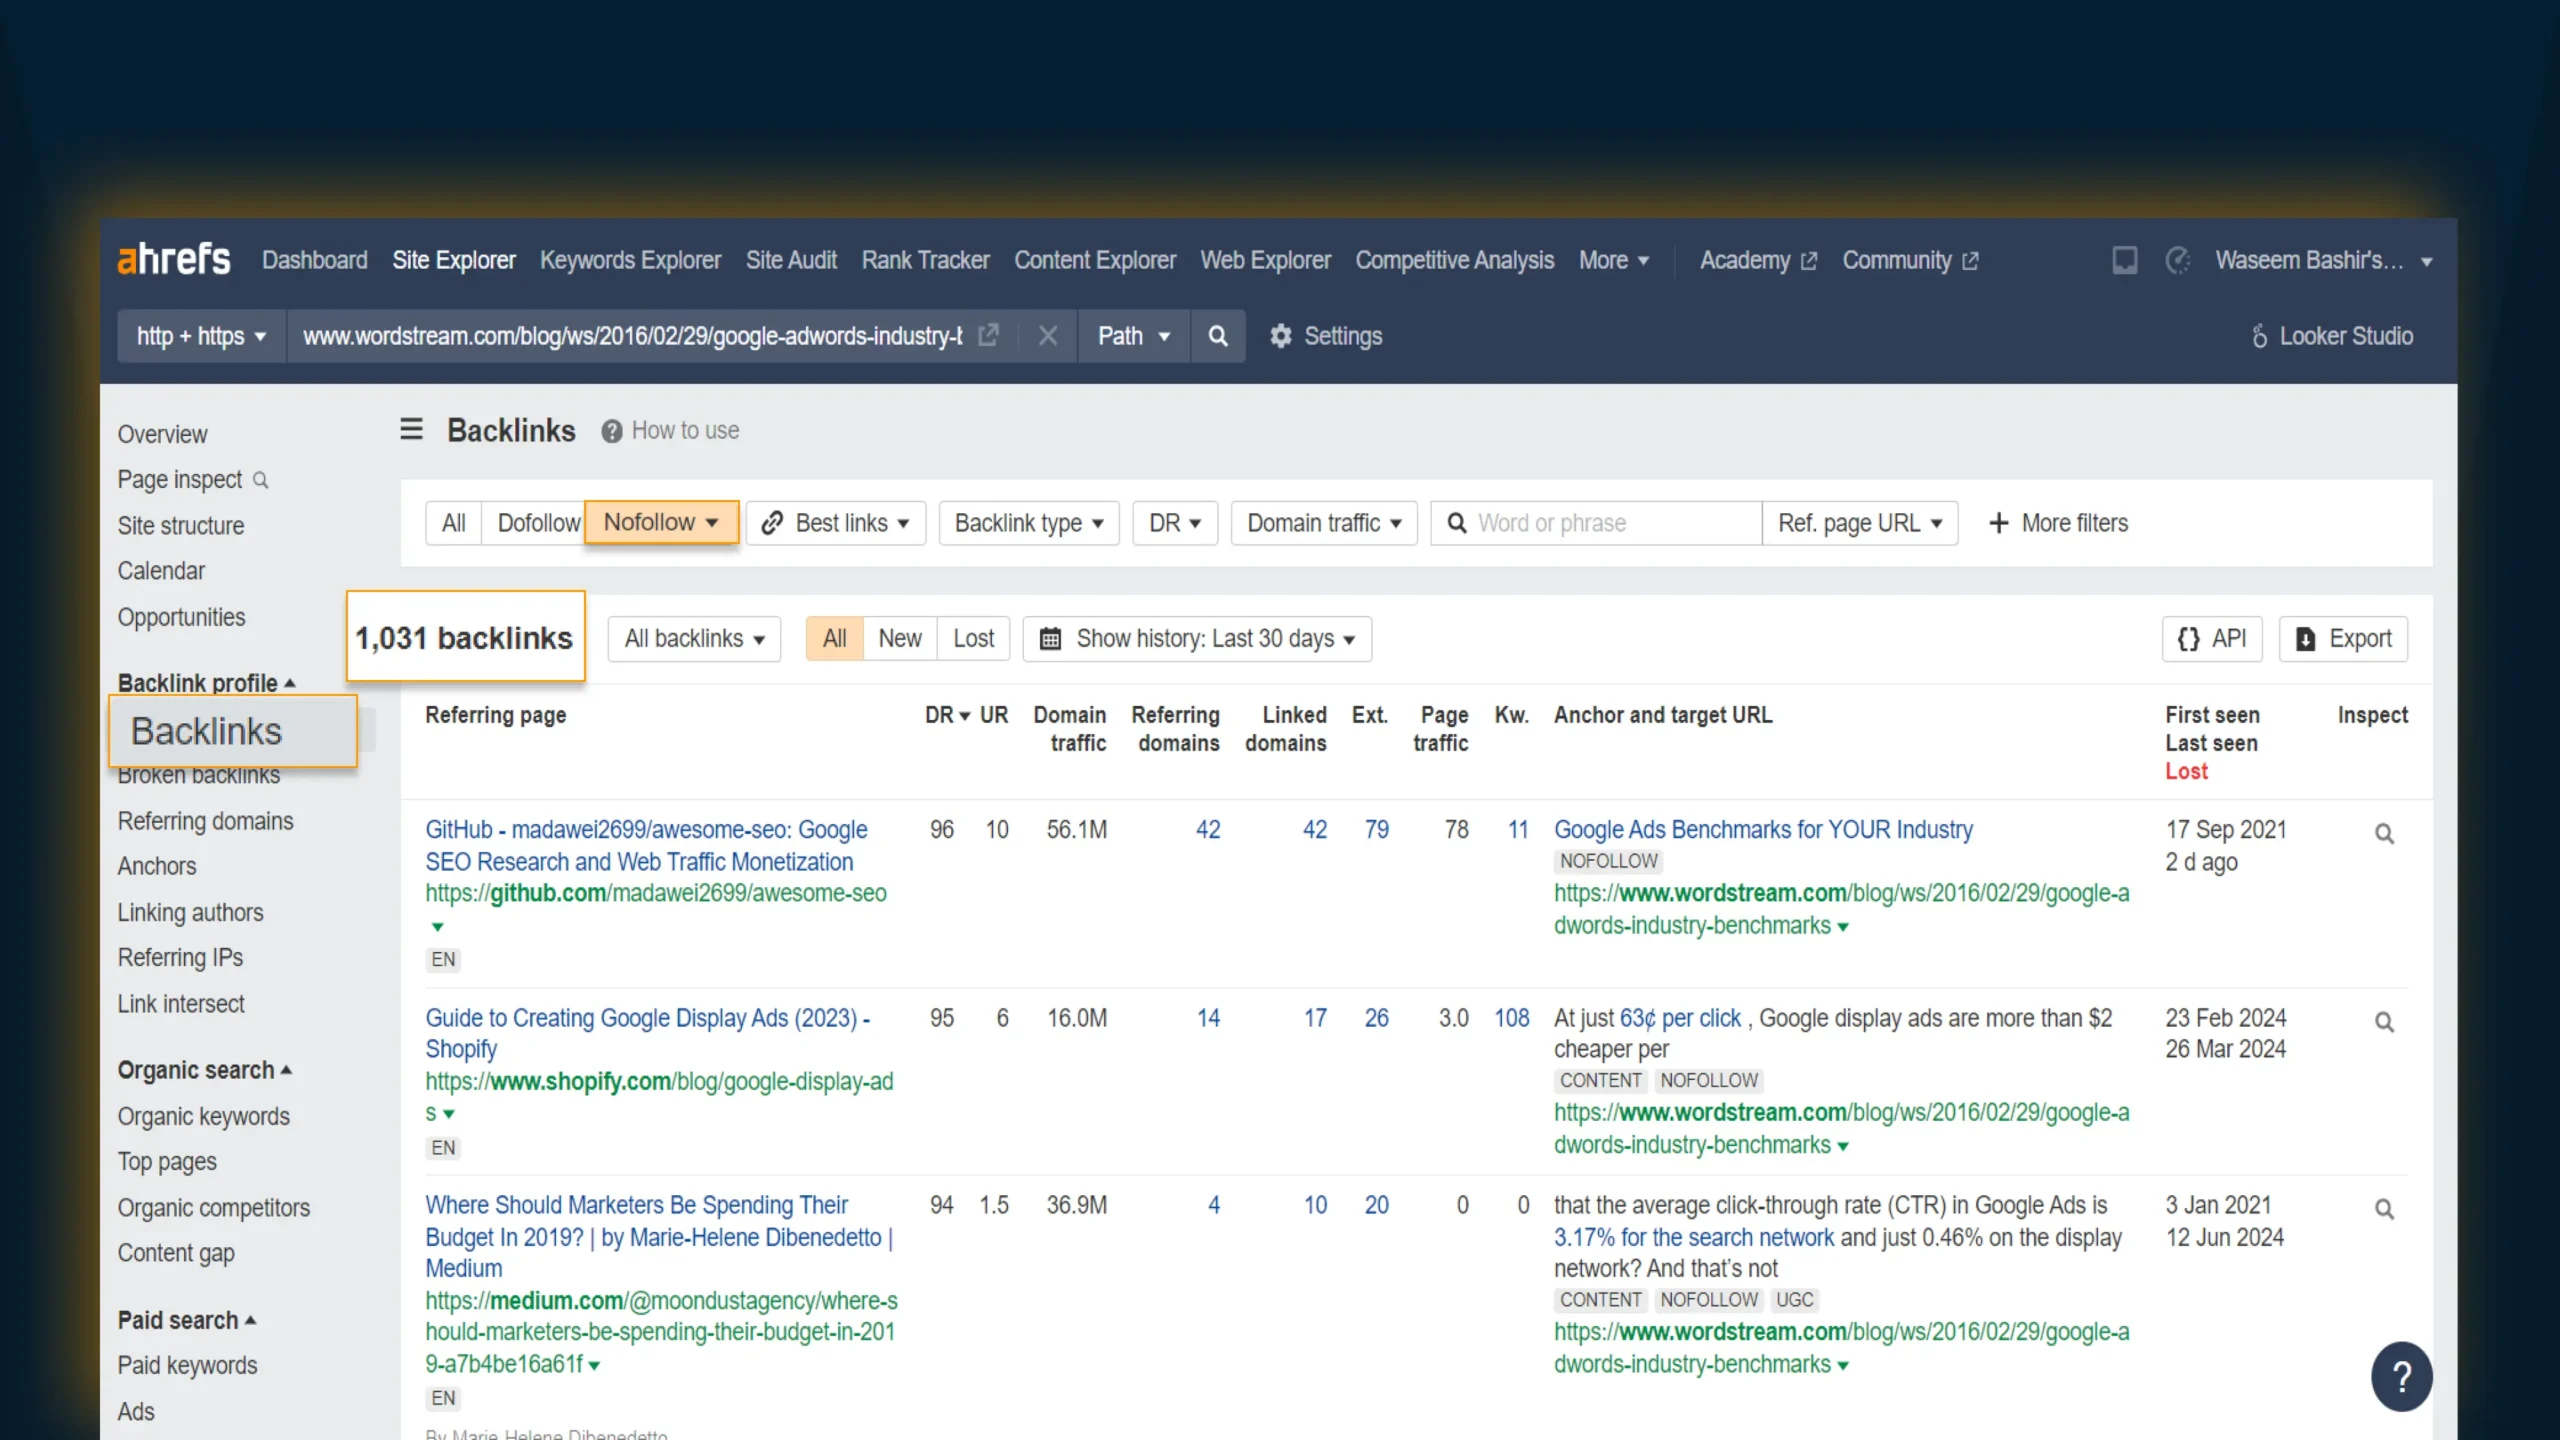Open the hamburger menu beside Backlinks heading
2560x1440 pixels.
(x=410, y=429)
